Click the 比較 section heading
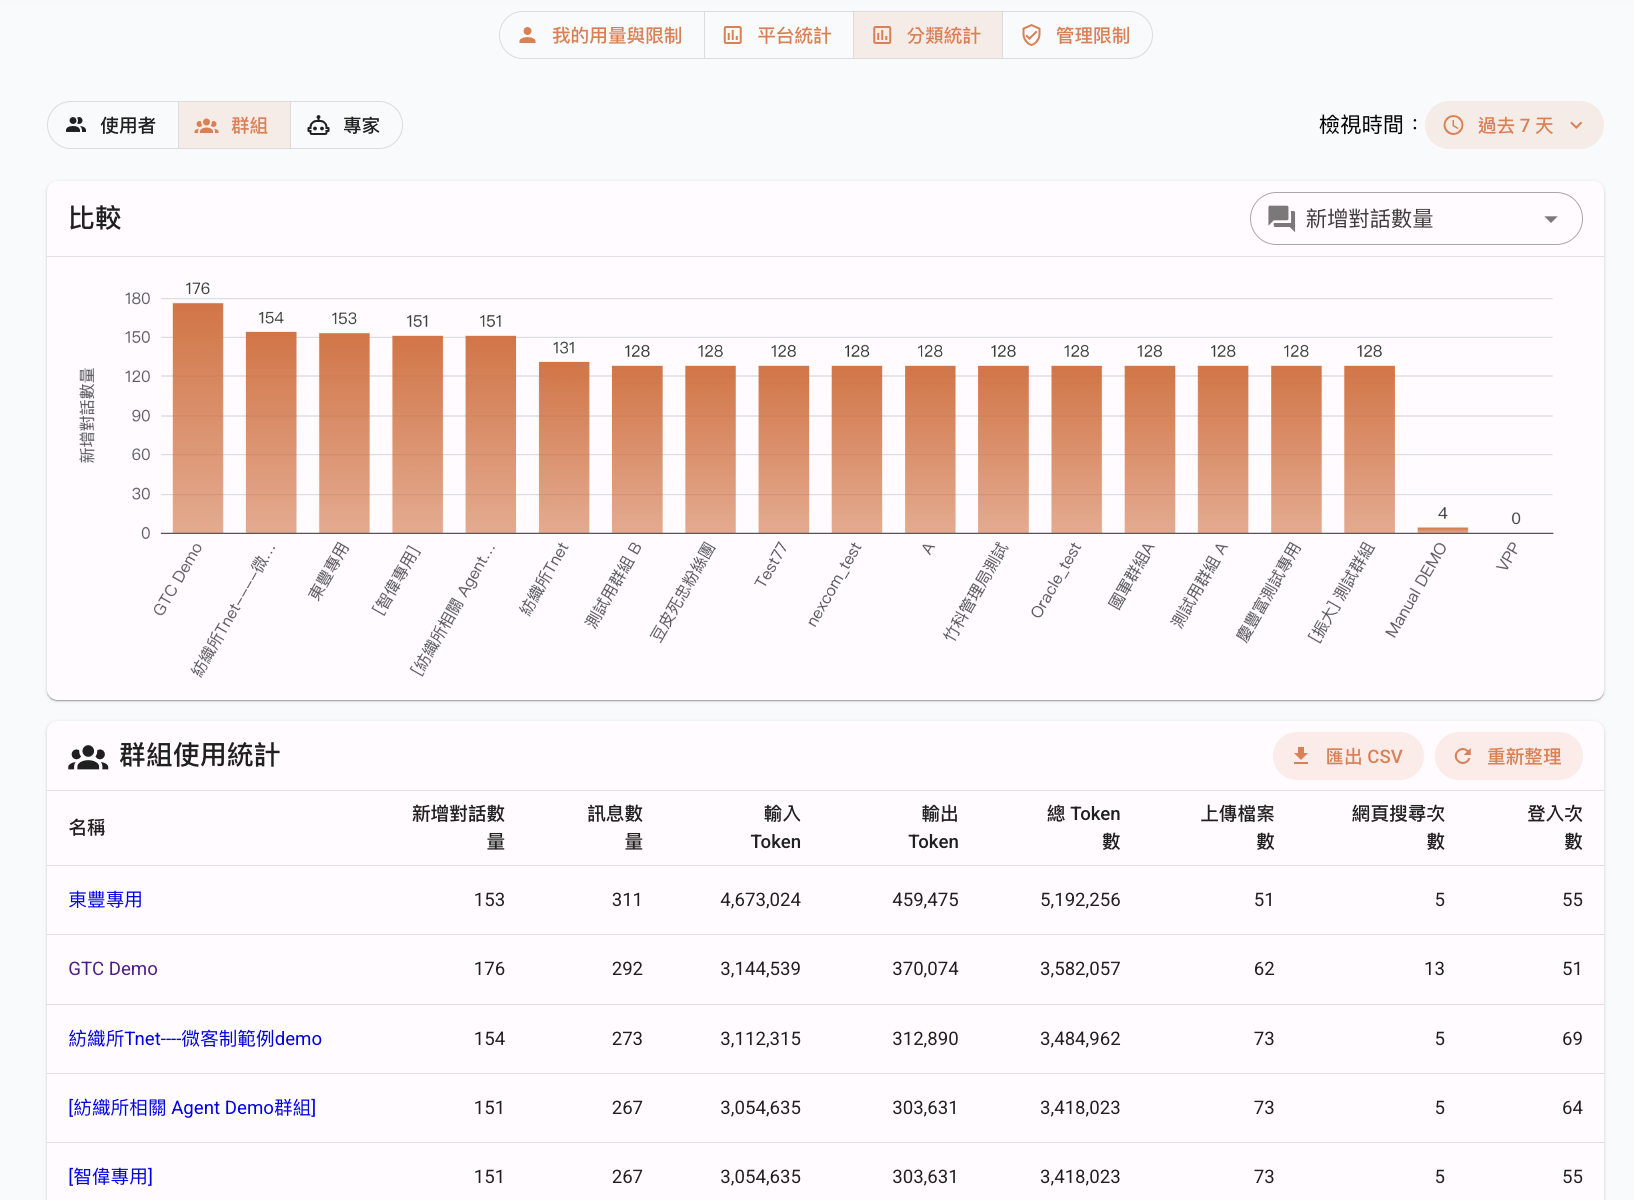This screenshot has height=1200, width=1634. 95,218
